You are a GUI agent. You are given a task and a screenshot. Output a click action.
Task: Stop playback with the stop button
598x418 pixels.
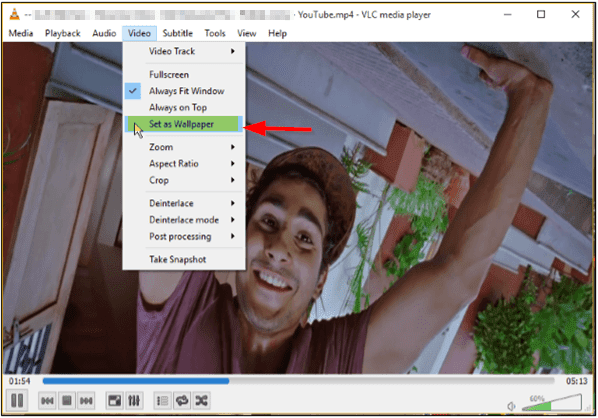pos(67,400)
